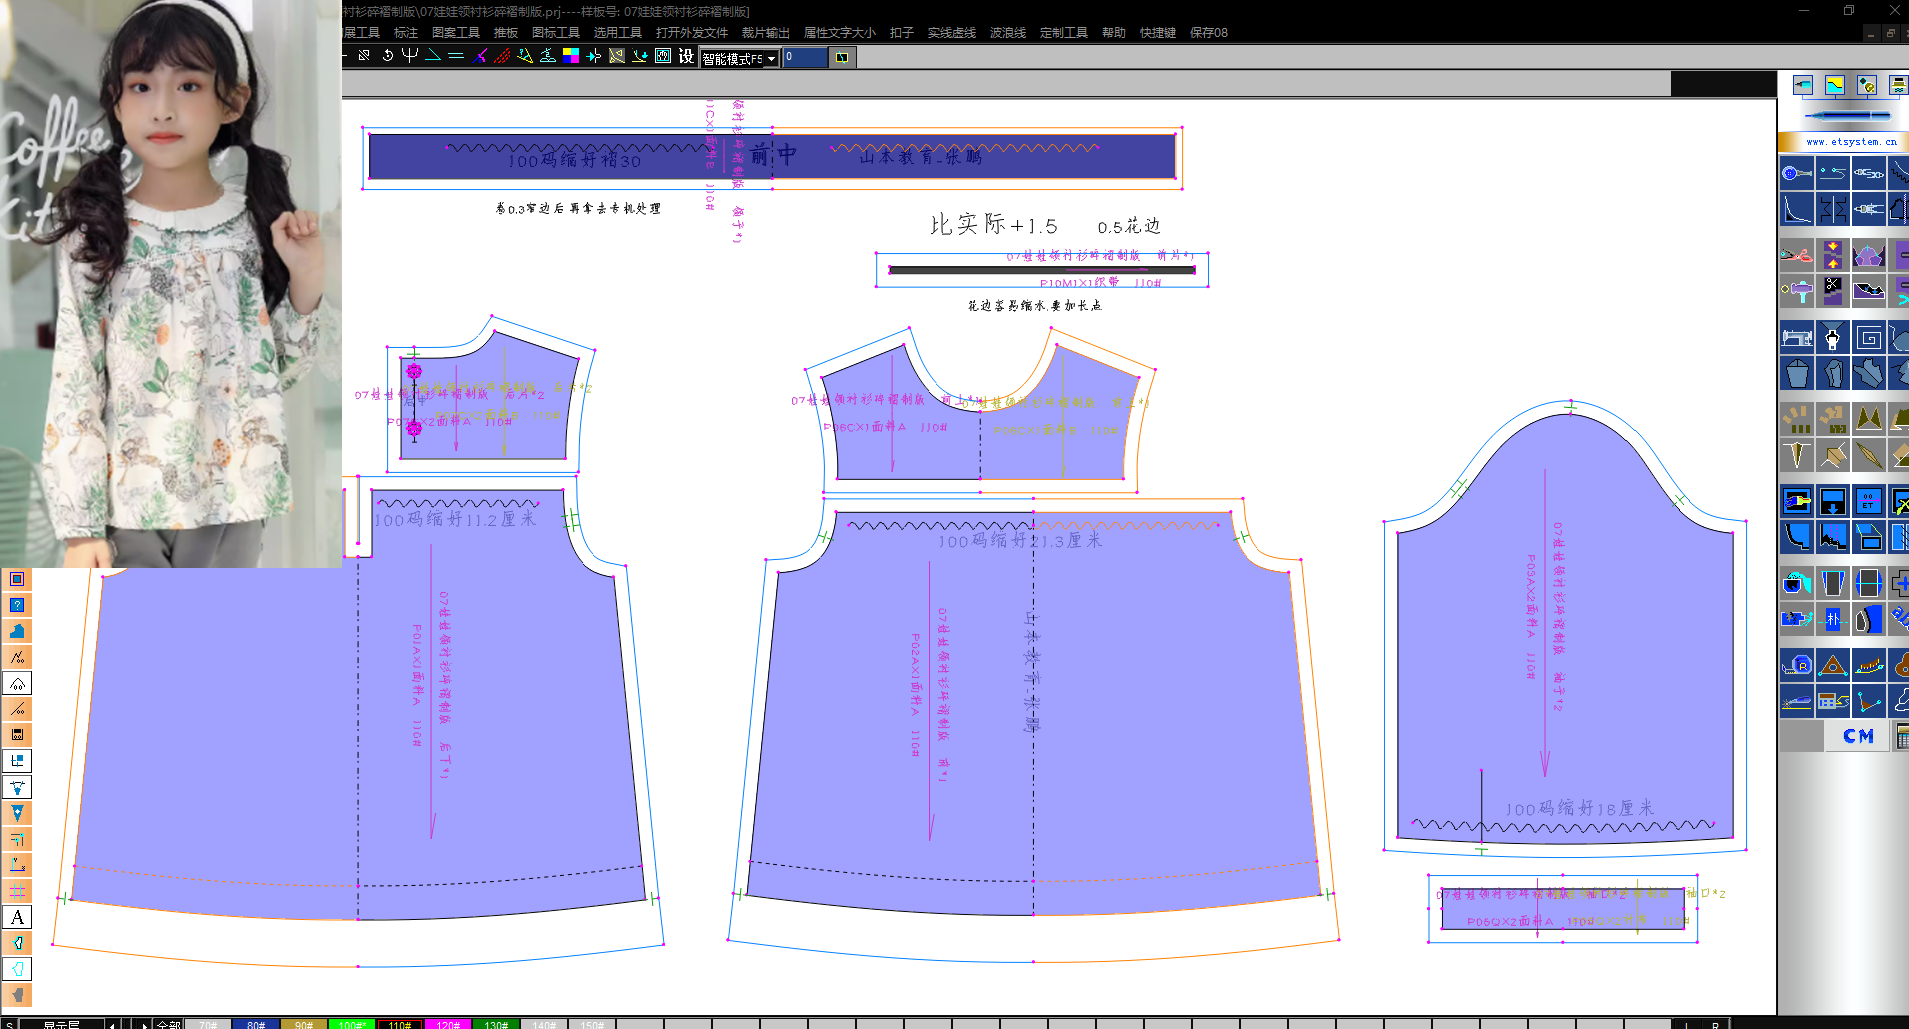Open the 选用工具 menu
The height and width of the screenshot is (1029, 1909).
pyautogui.click(x=618, y=33)
